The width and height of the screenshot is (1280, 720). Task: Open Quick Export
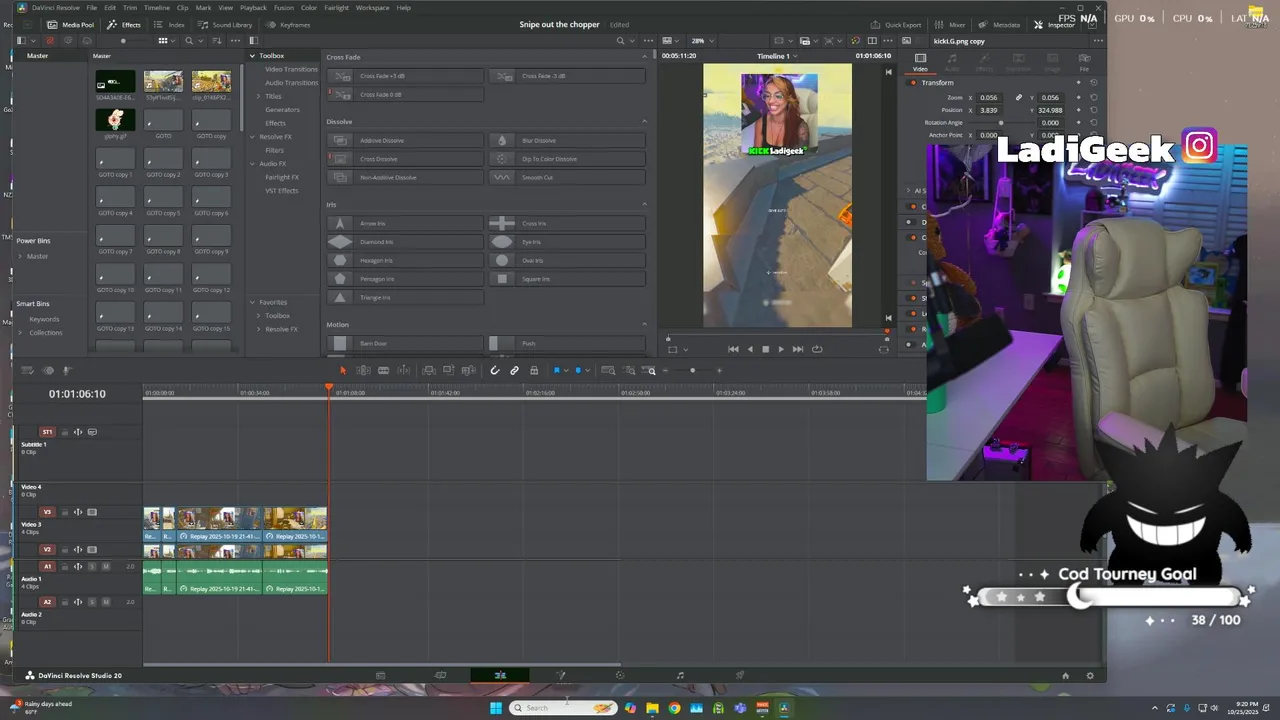[896, 24]
